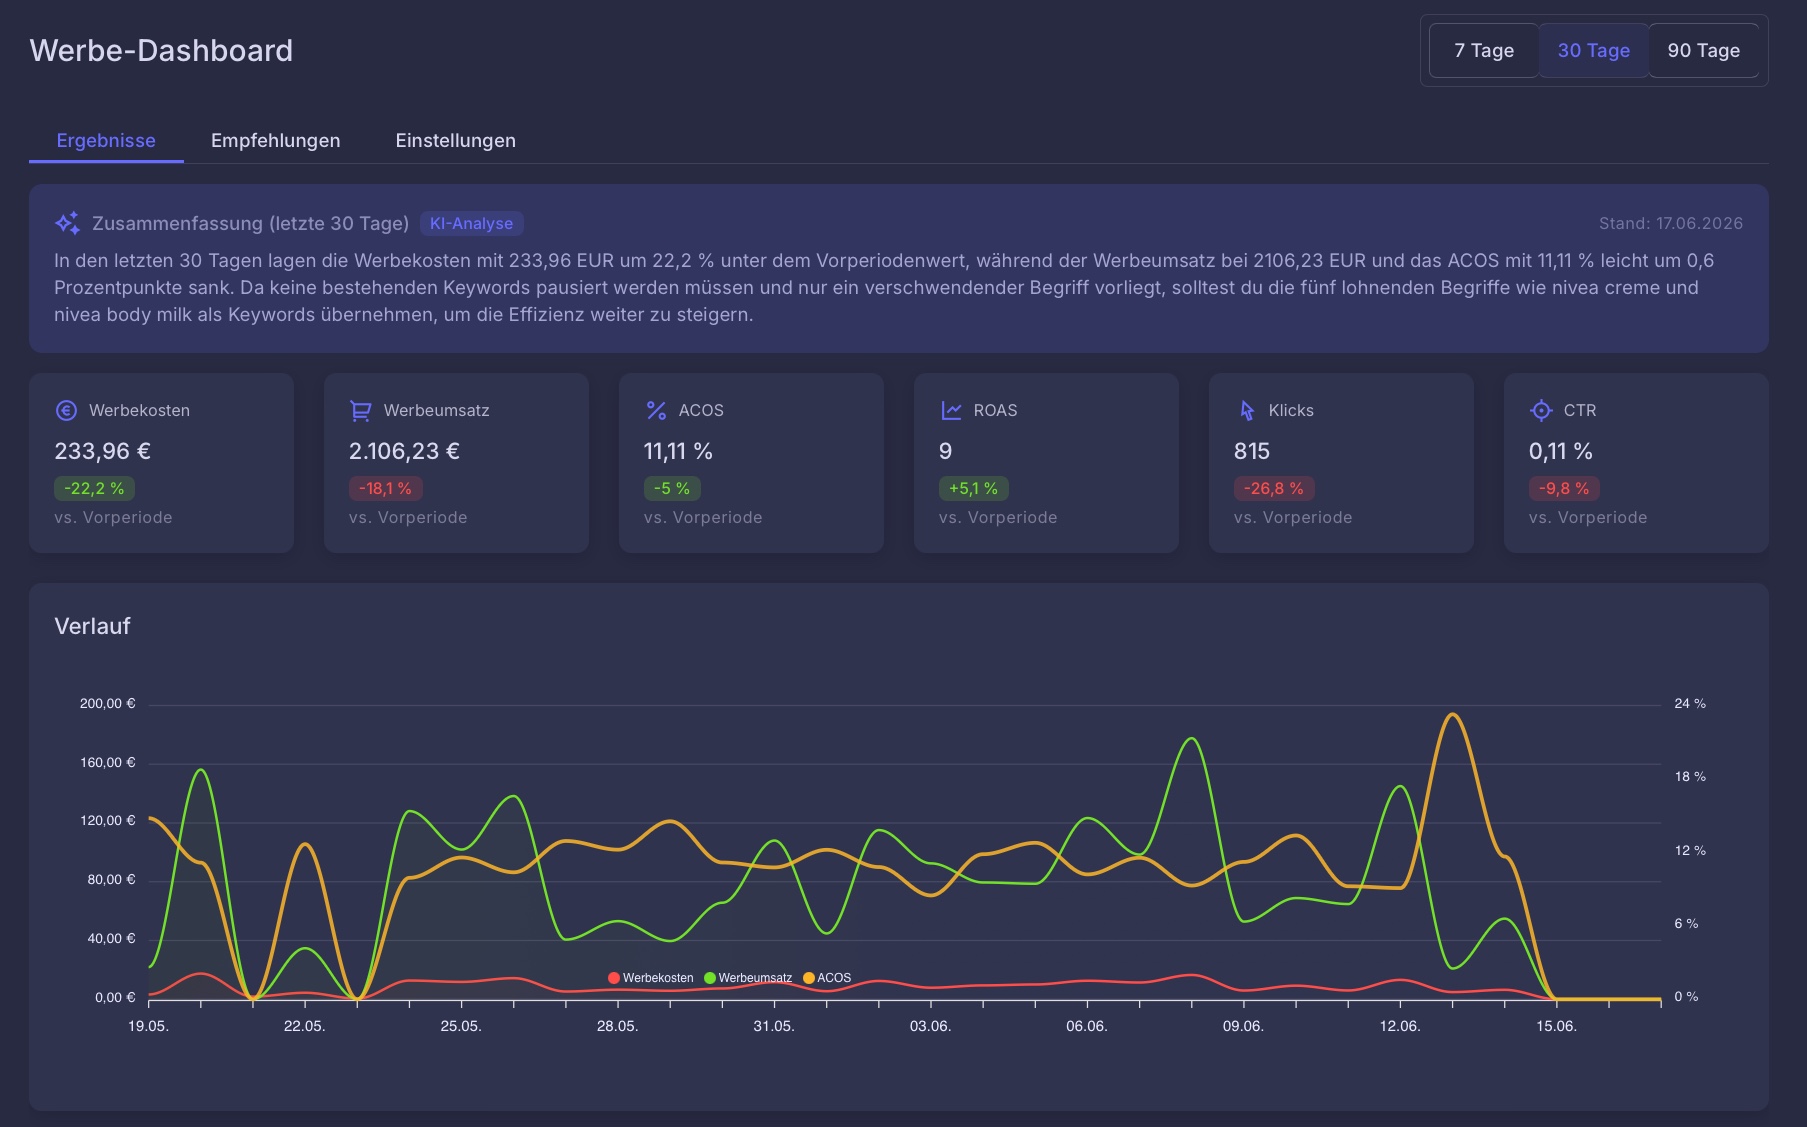Go to the Ergebnisse tab
The image size is (1807, 1127).
point(106,140)
